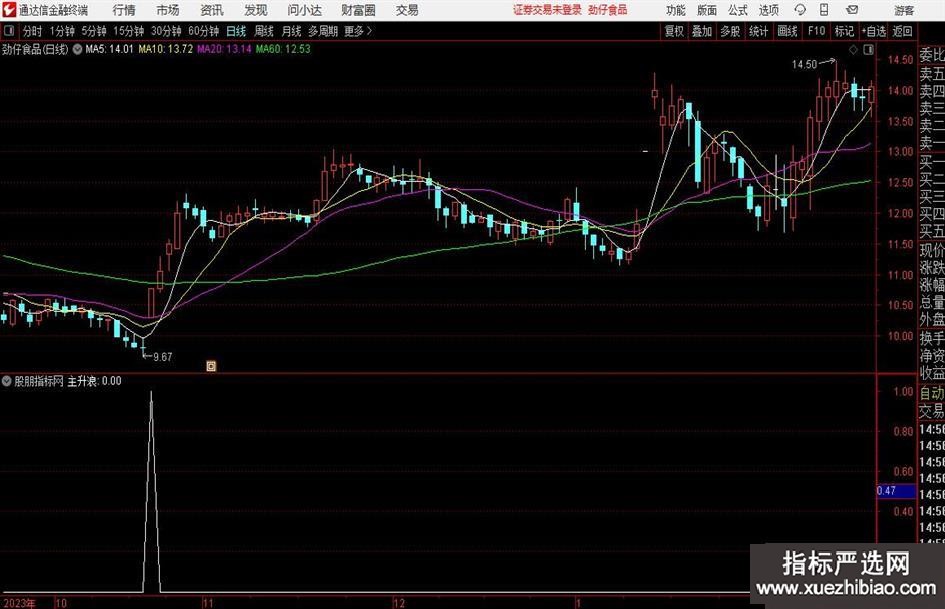Click the 通达信 red logo icon

click(9, 10)
